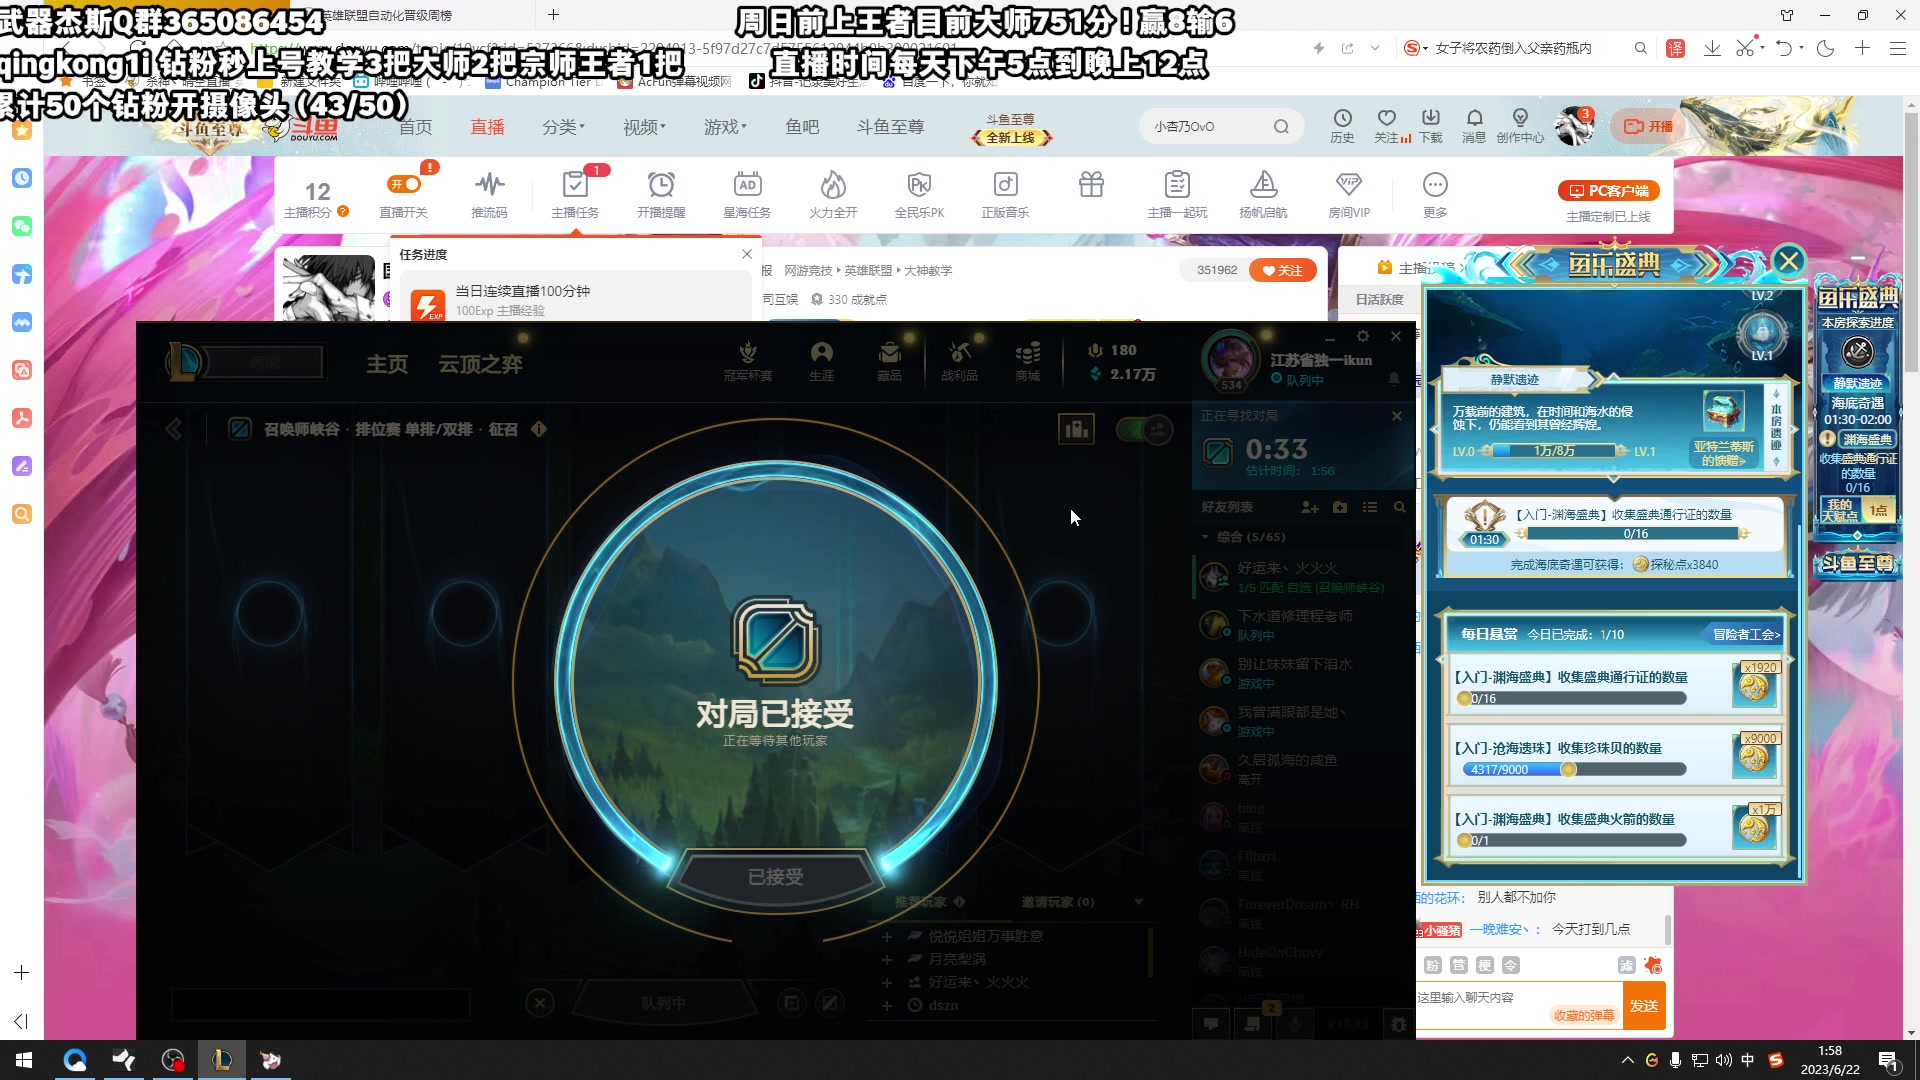The image size is (1920, 1080).
Task: Click the 收藏的弹幕 button
Action: 1583,1015
